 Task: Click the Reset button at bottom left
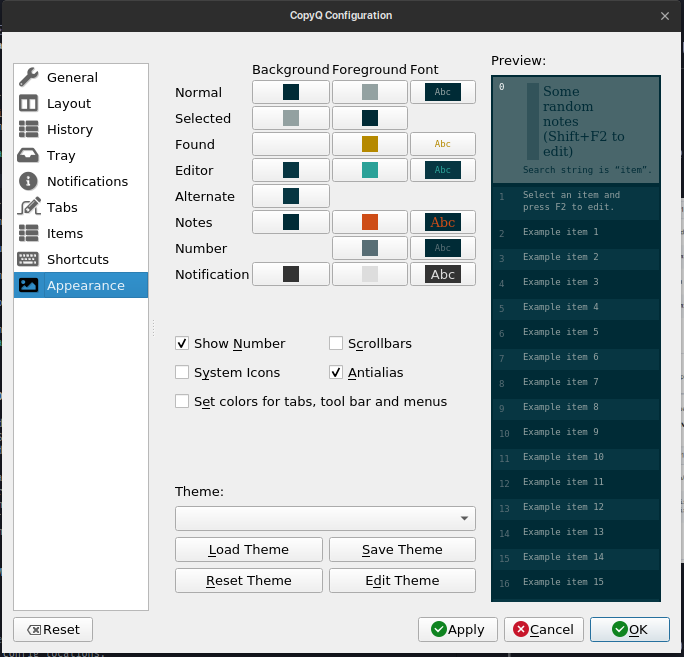(53, 630)
